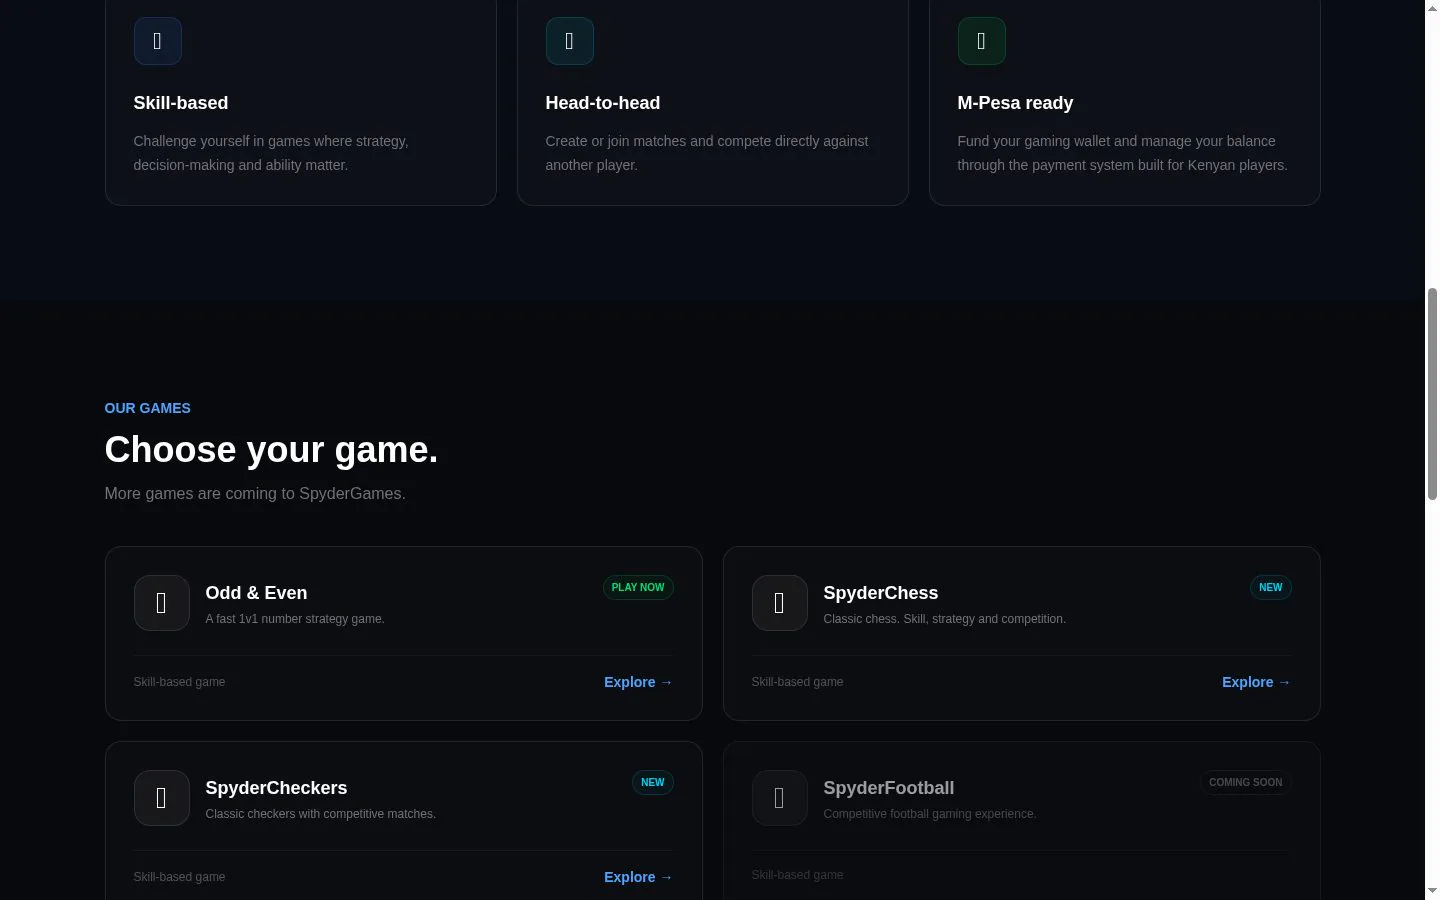The width and height of the screenshot is (1440, 900).
Task: Click the scrollbar up arrow
Action: tap(1432, 8)
